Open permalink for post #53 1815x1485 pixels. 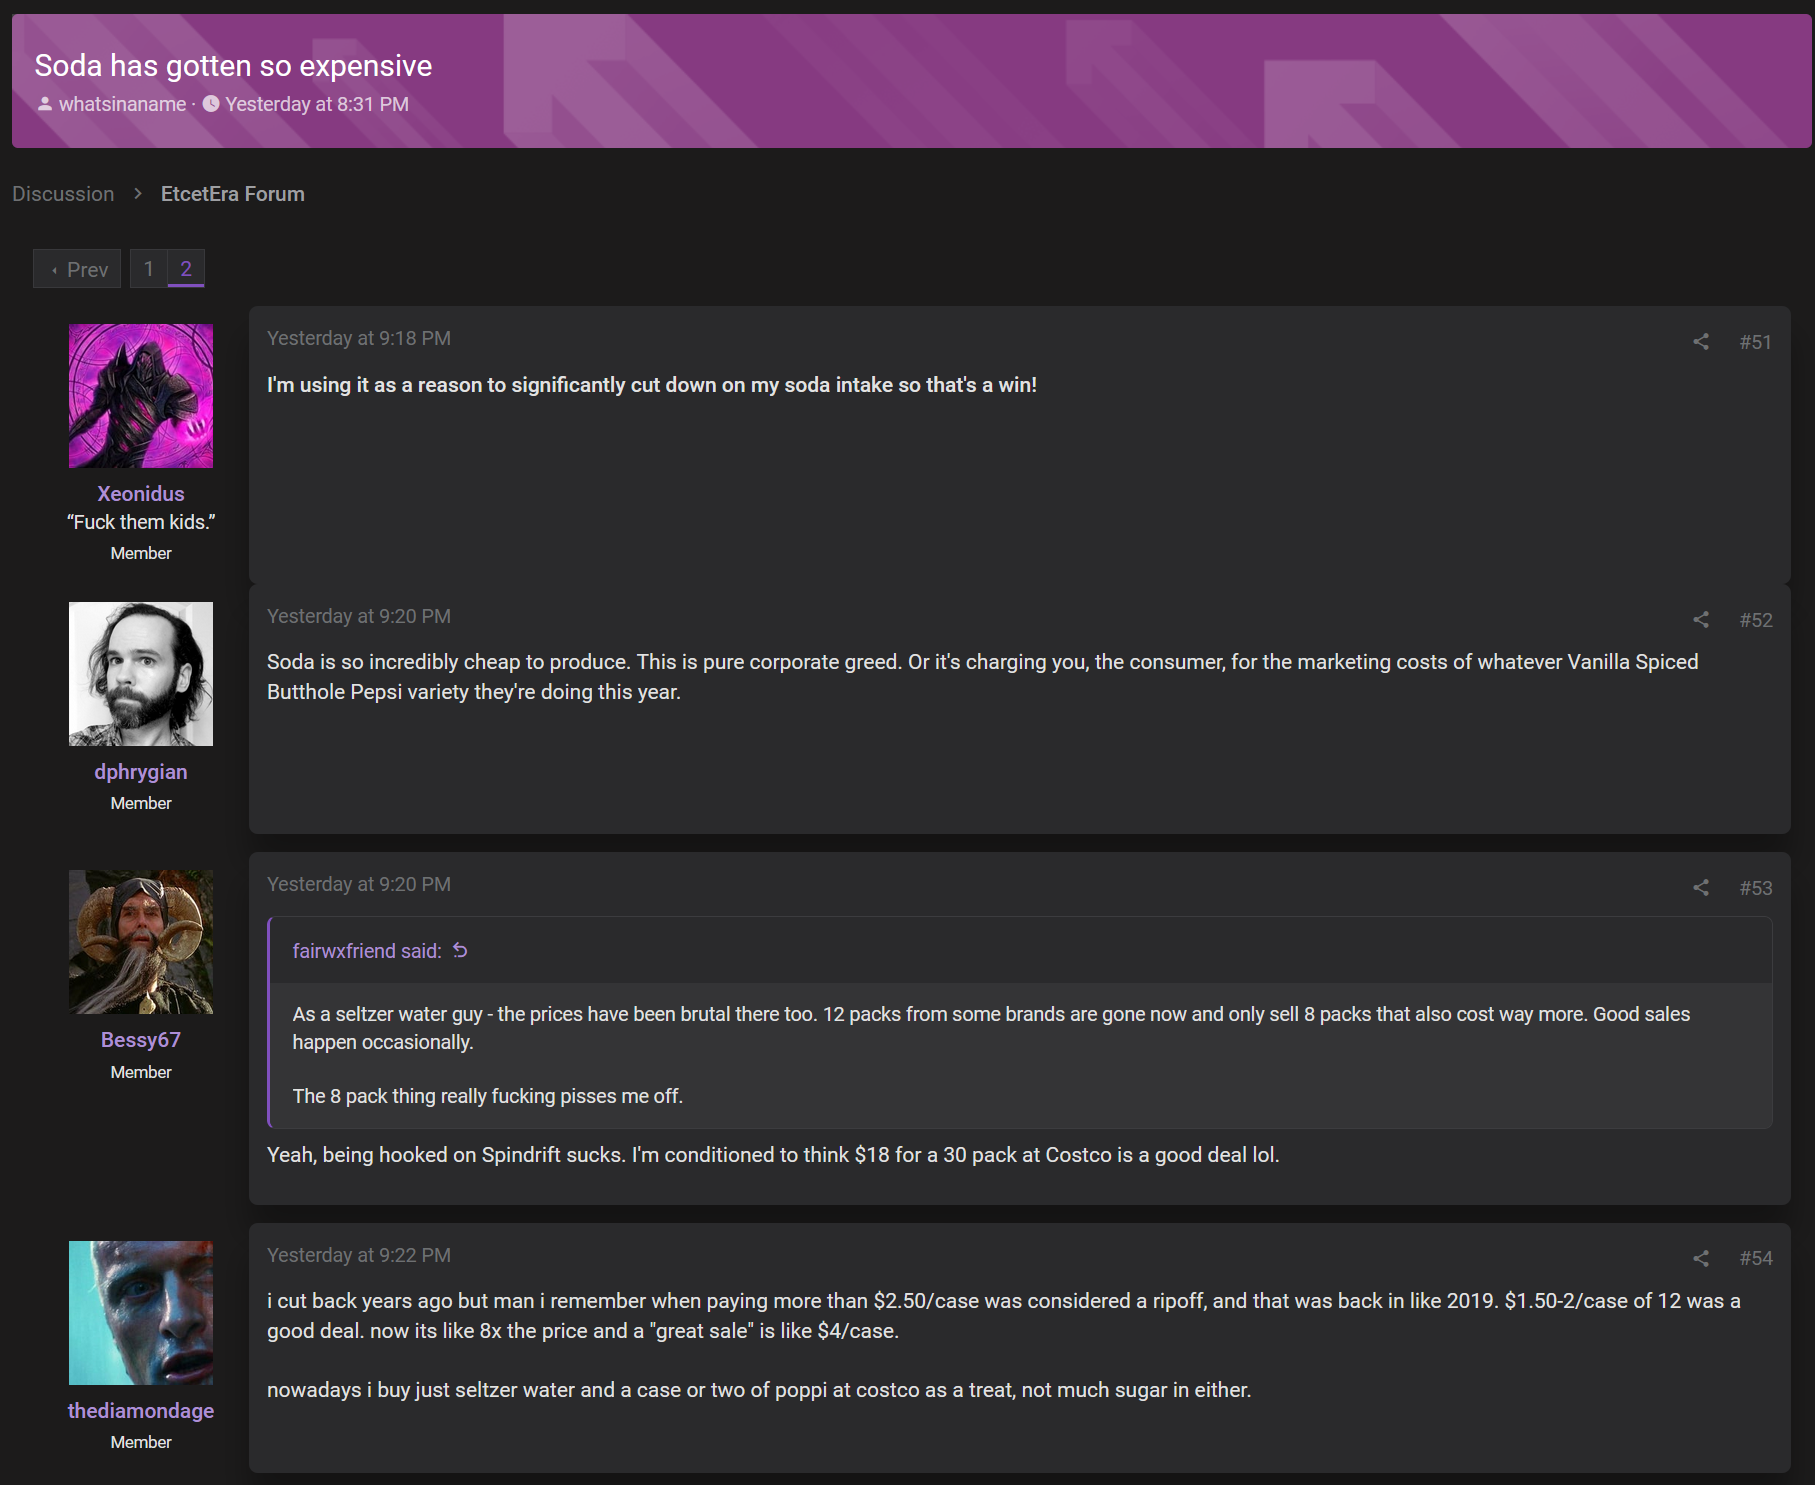coord(1755,888)
